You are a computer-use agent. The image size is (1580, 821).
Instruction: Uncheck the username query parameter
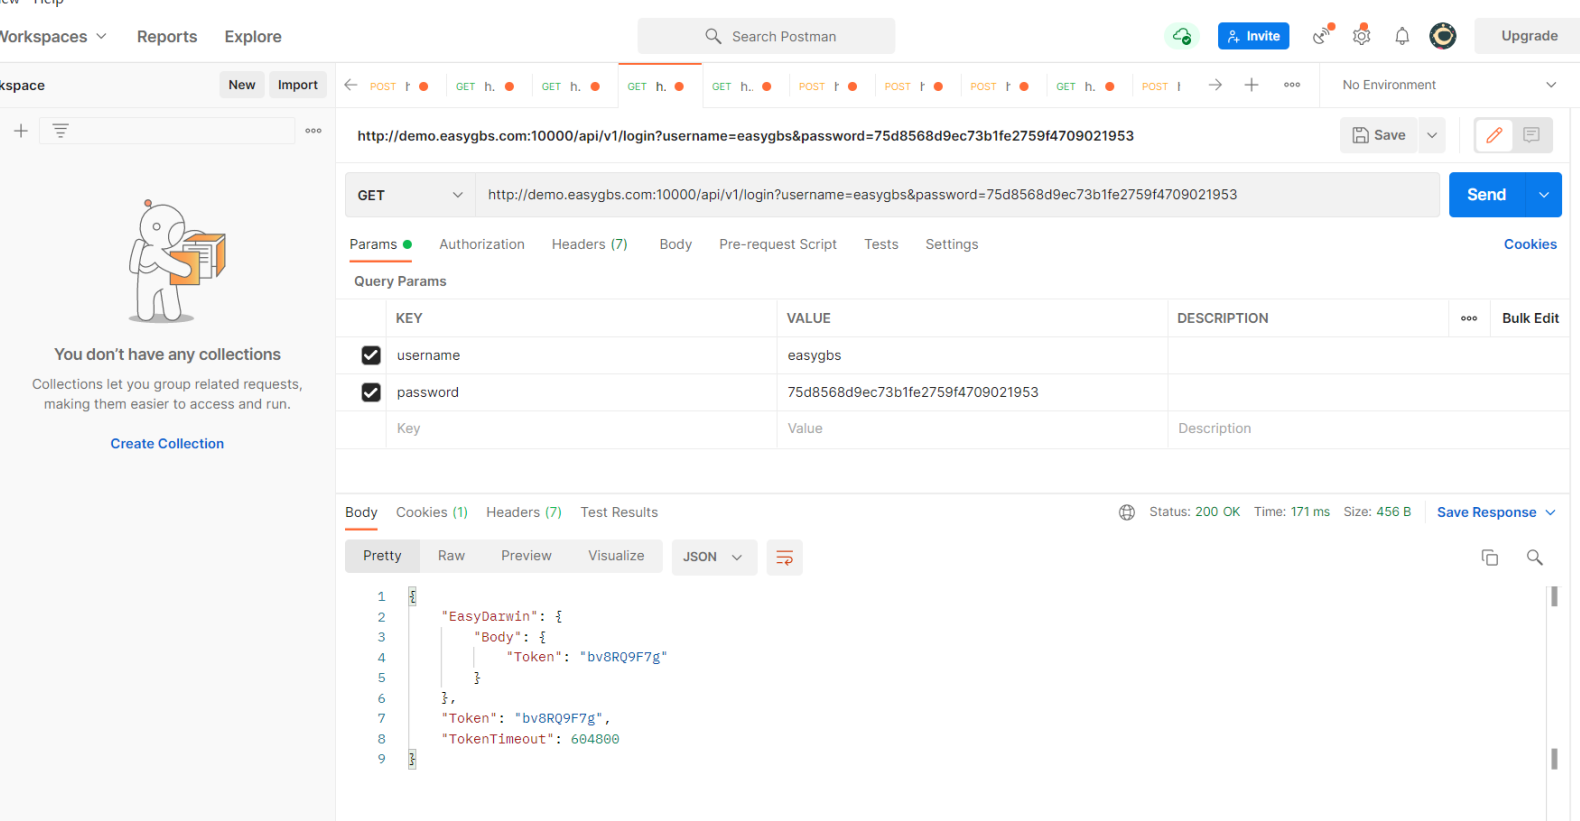(x=371, y=355)
